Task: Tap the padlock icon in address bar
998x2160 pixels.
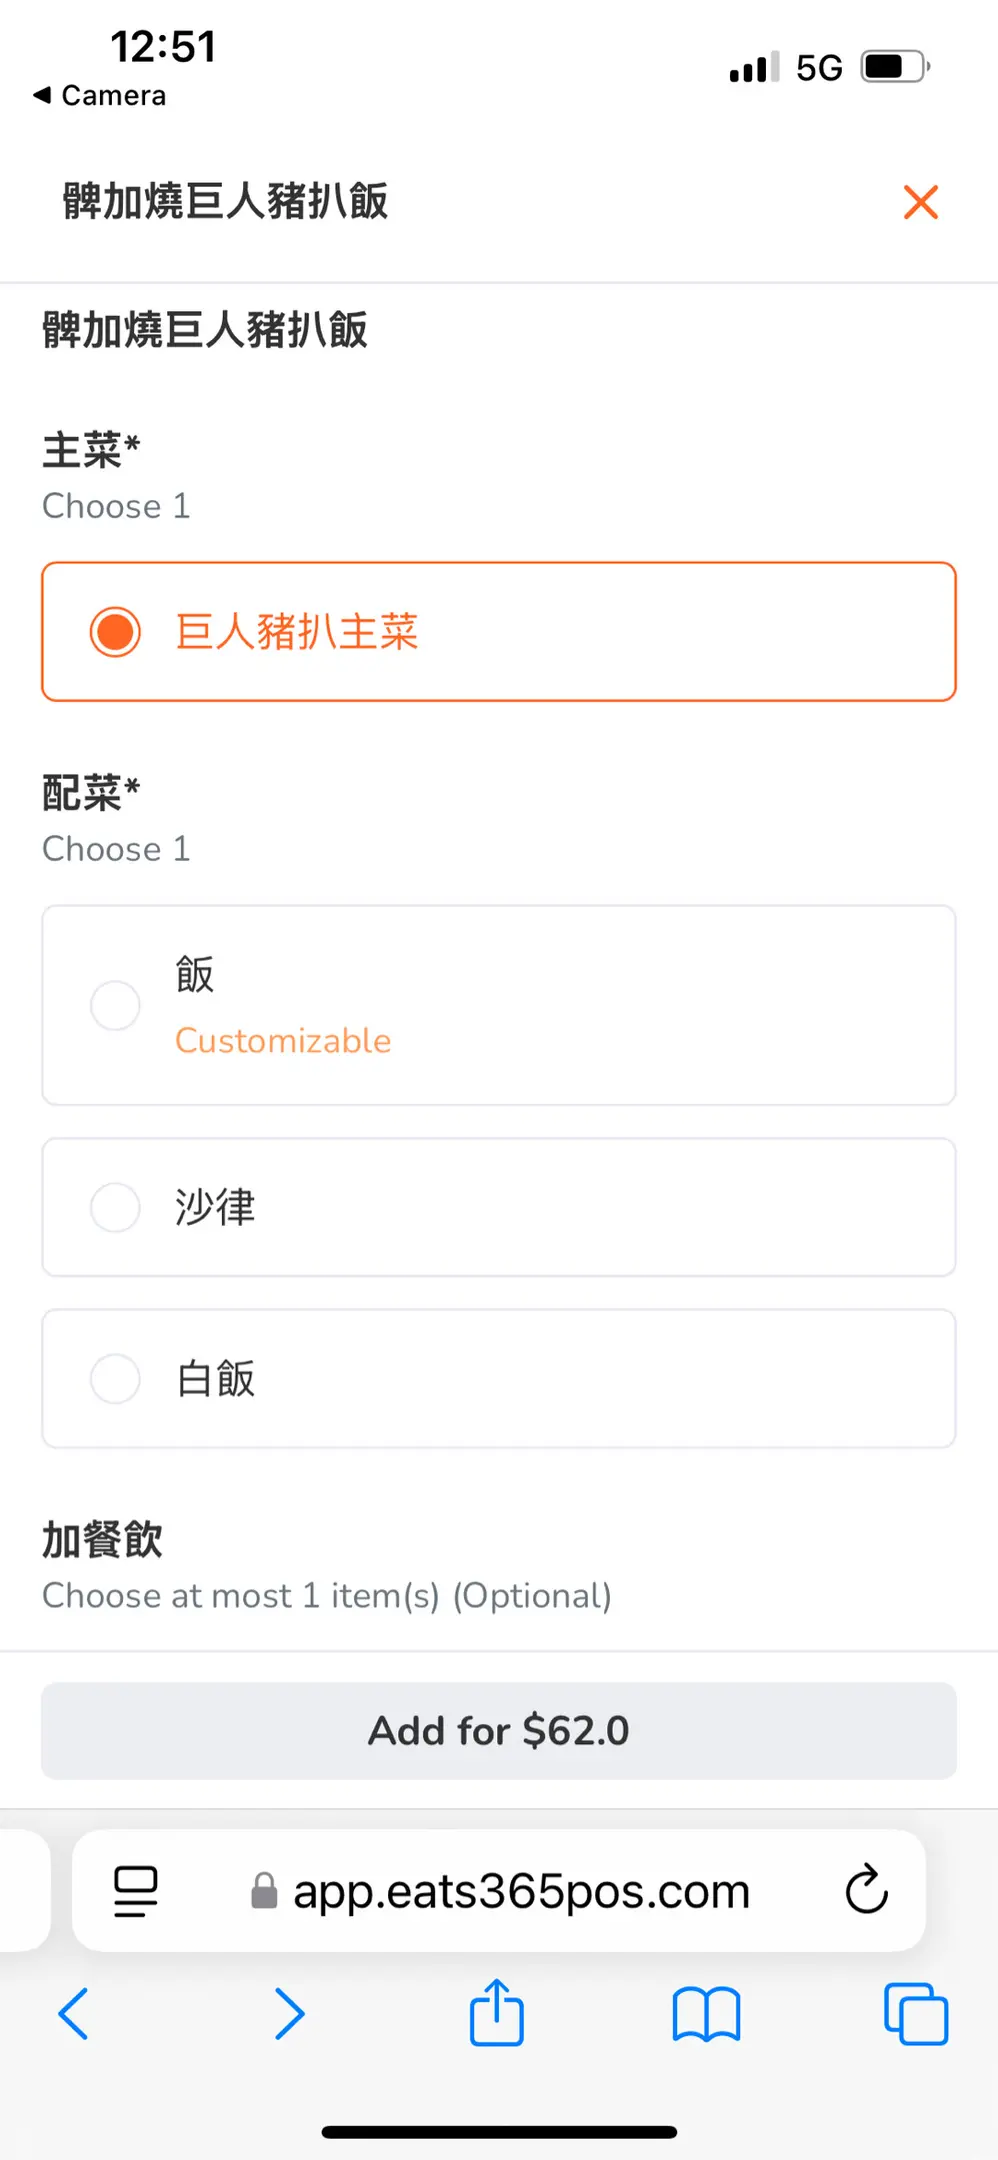Action: click(264, 1891)
